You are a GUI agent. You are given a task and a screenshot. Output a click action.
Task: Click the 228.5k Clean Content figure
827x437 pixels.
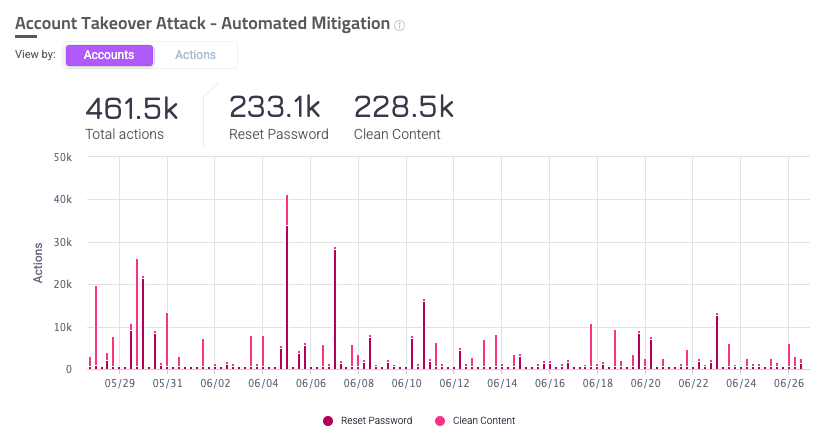tap(404, 108)
